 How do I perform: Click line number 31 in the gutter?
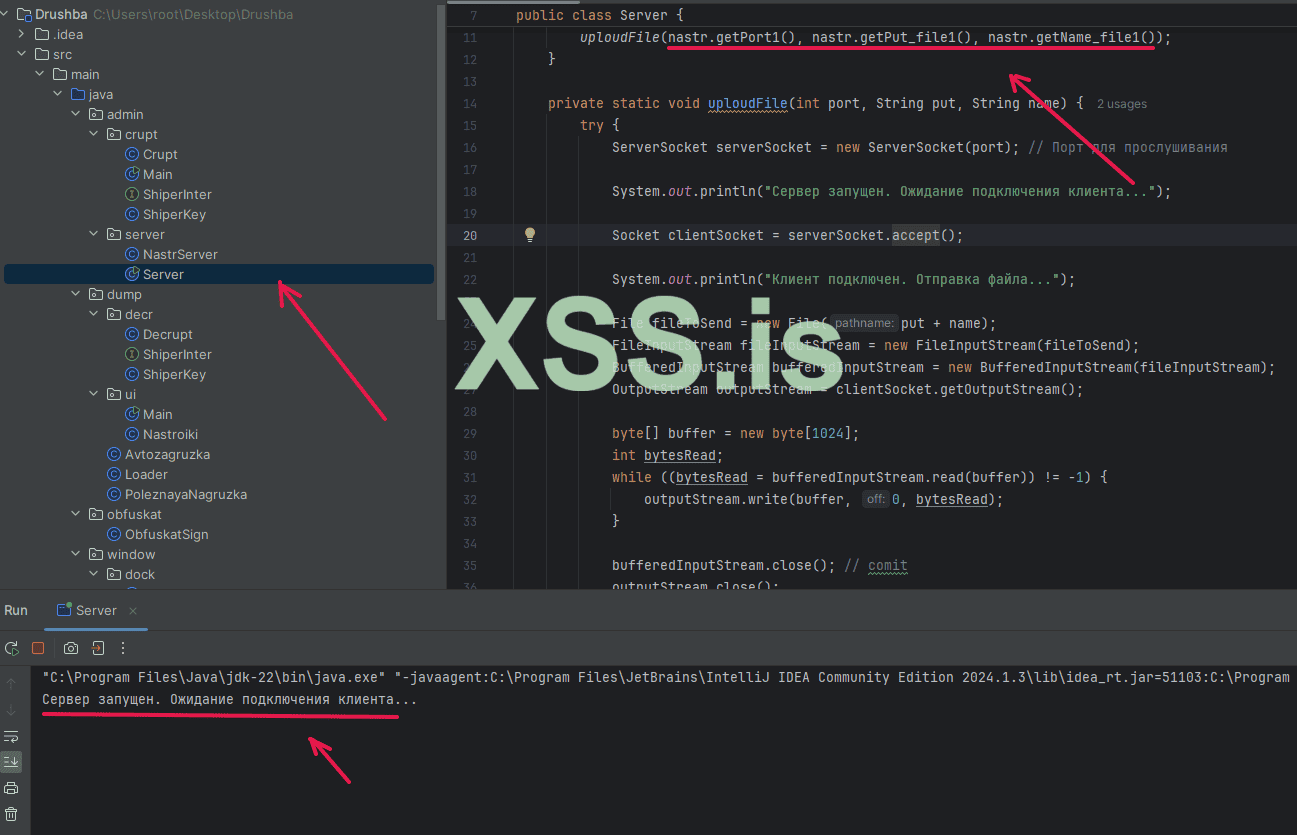click(471, 477)
